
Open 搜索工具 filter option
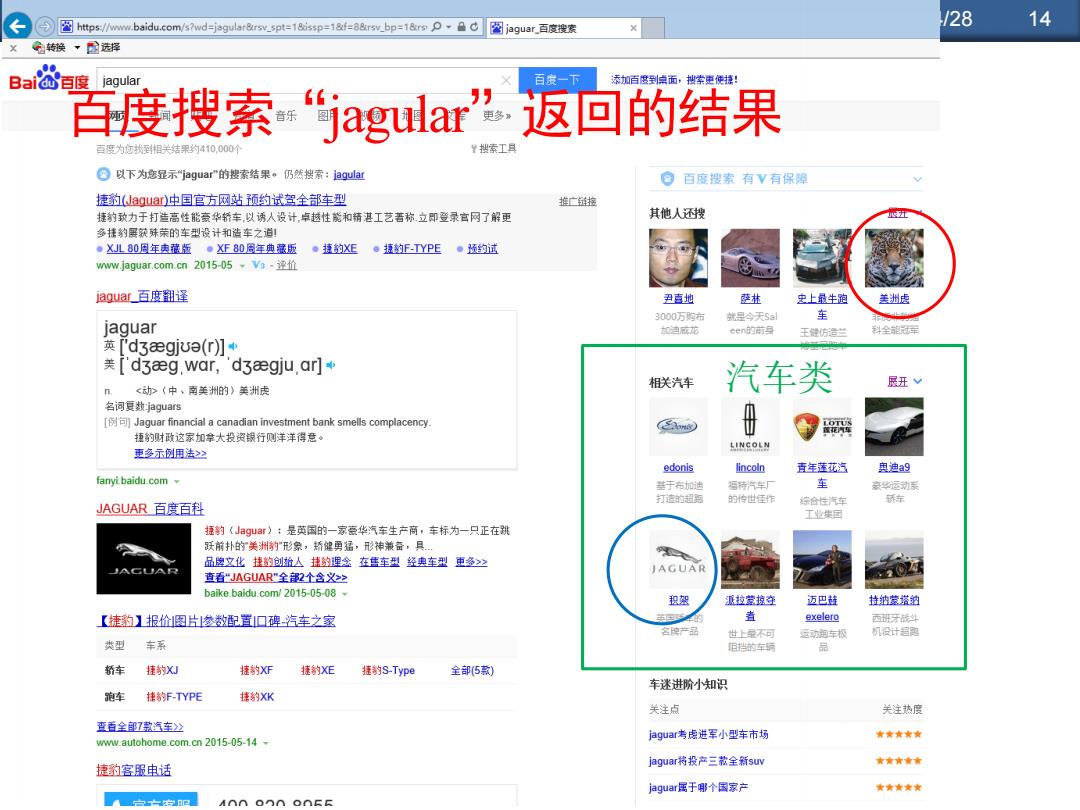[494, 149]
